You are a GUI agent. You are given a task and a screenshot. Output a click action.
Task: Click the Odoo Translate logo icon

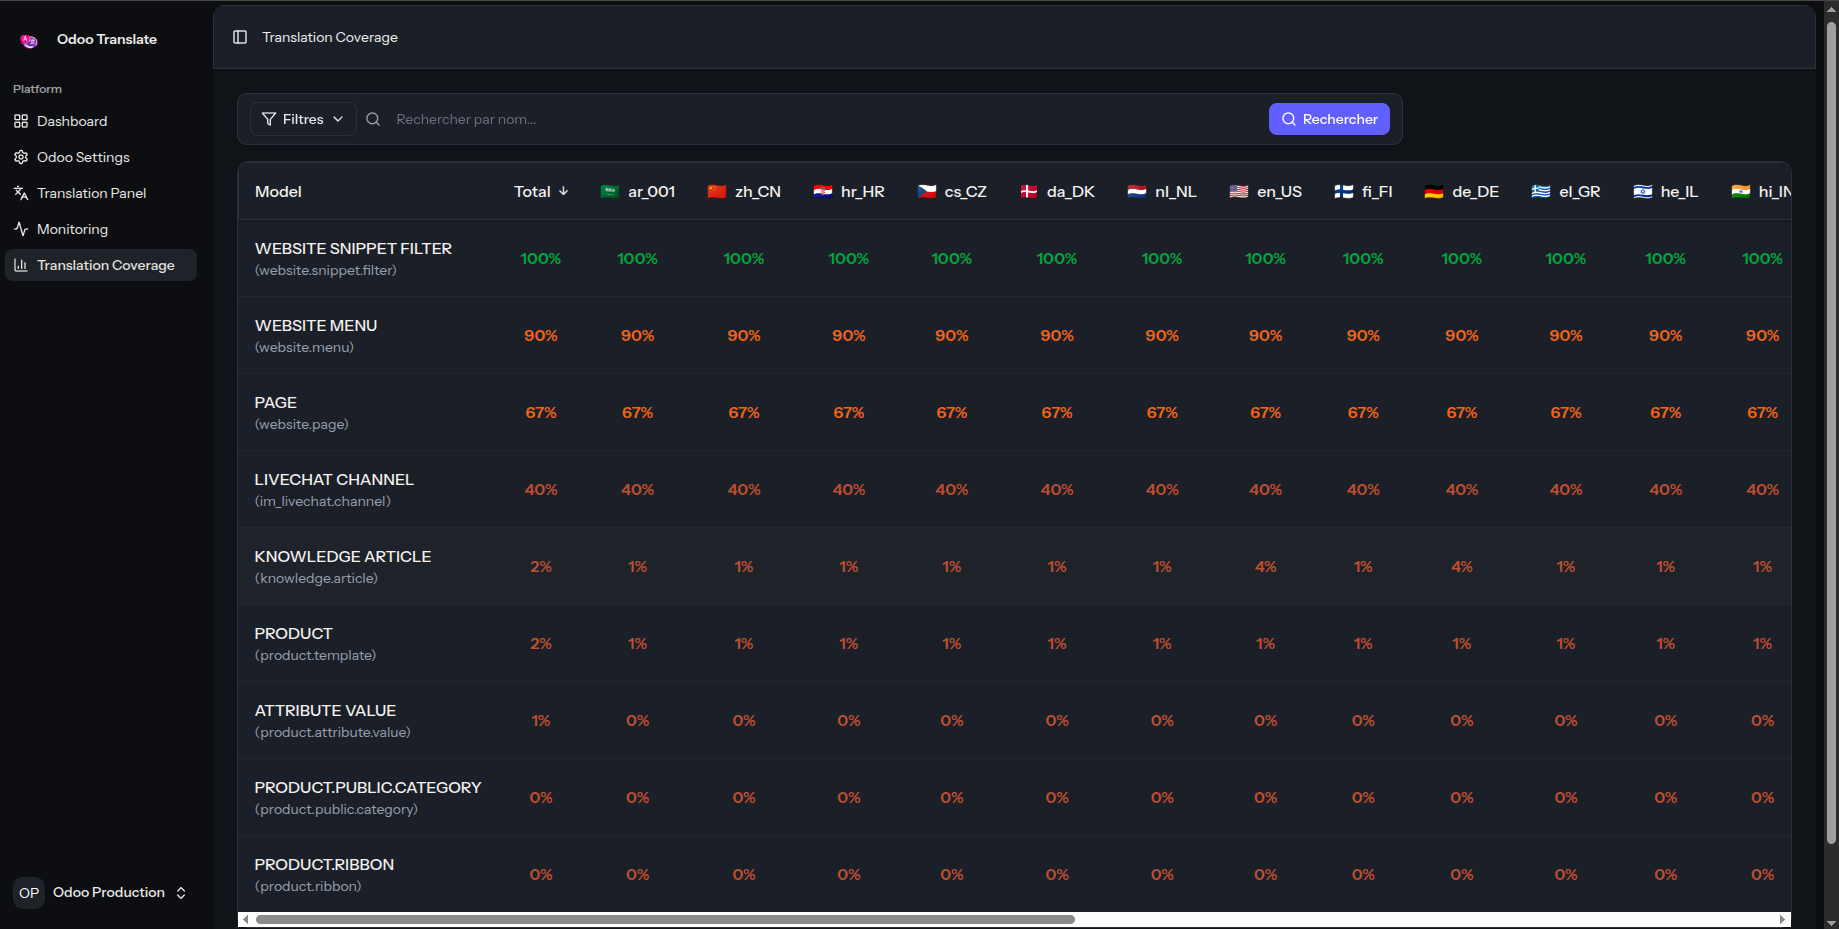point(29,40)
